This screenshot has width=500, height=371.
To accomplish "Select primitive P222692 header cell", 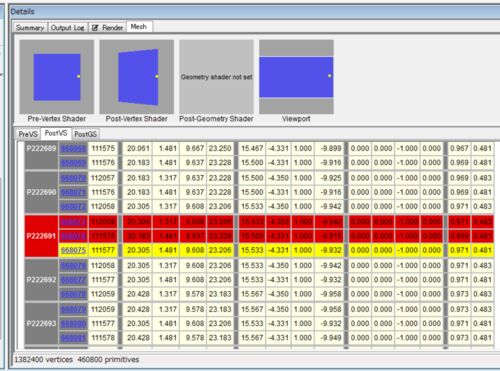I will [41, 280].
